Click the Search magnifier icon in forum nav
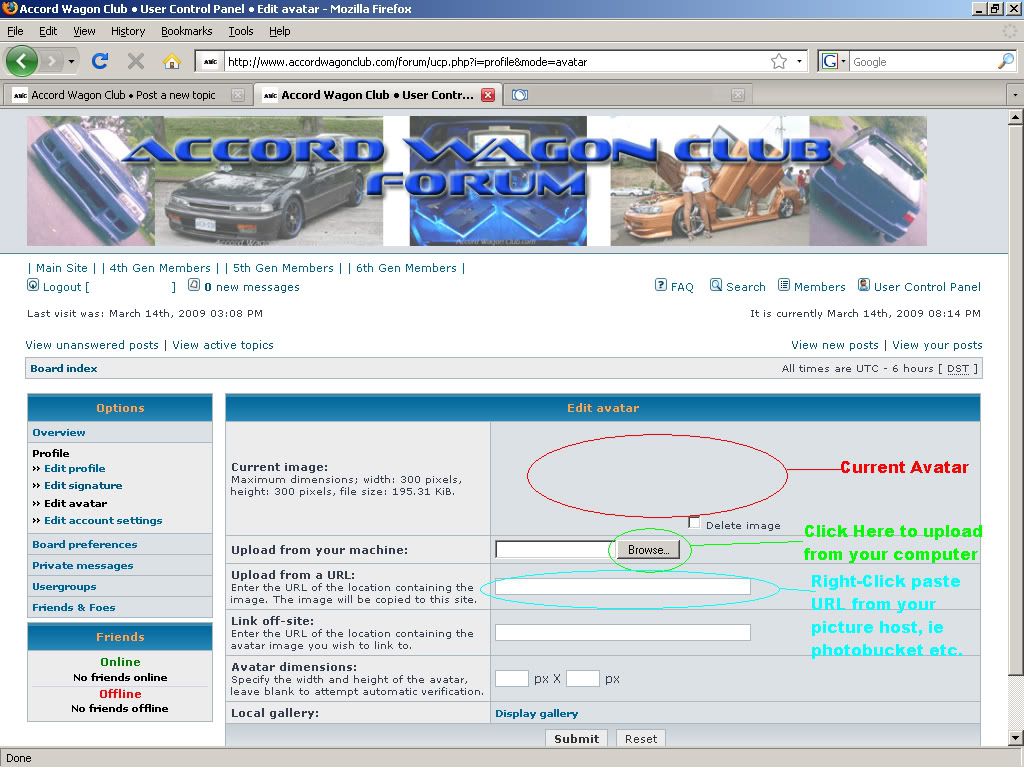The width and height of the screenshot is (1024, 768). coord(716,285)
